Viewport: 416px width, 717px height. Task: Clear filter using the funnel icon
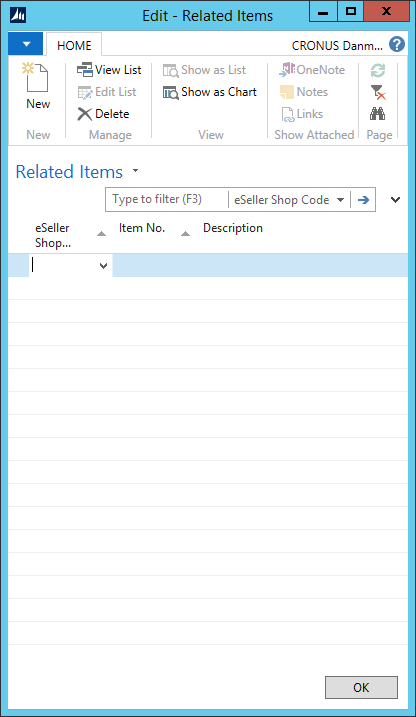point(378,92)
